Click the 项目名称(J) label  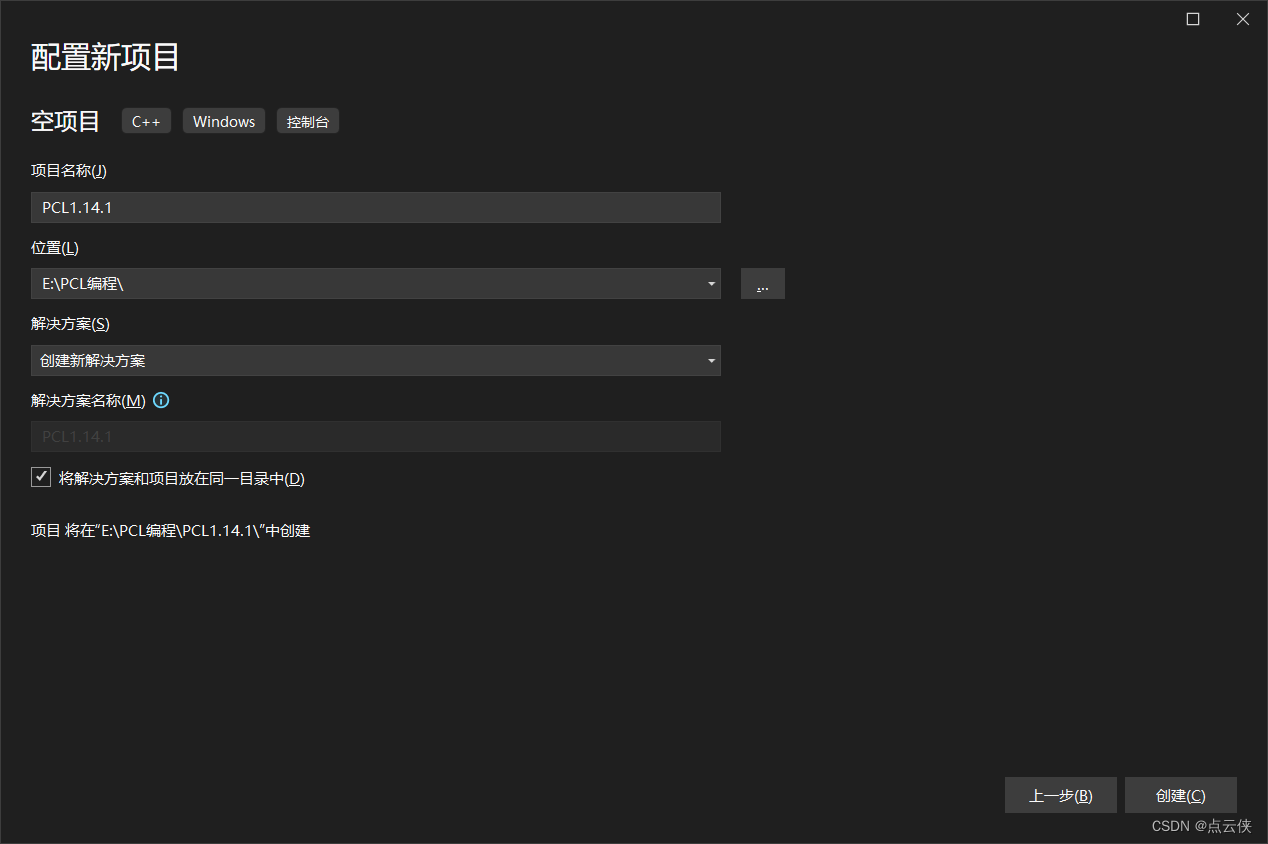point(69,171)
